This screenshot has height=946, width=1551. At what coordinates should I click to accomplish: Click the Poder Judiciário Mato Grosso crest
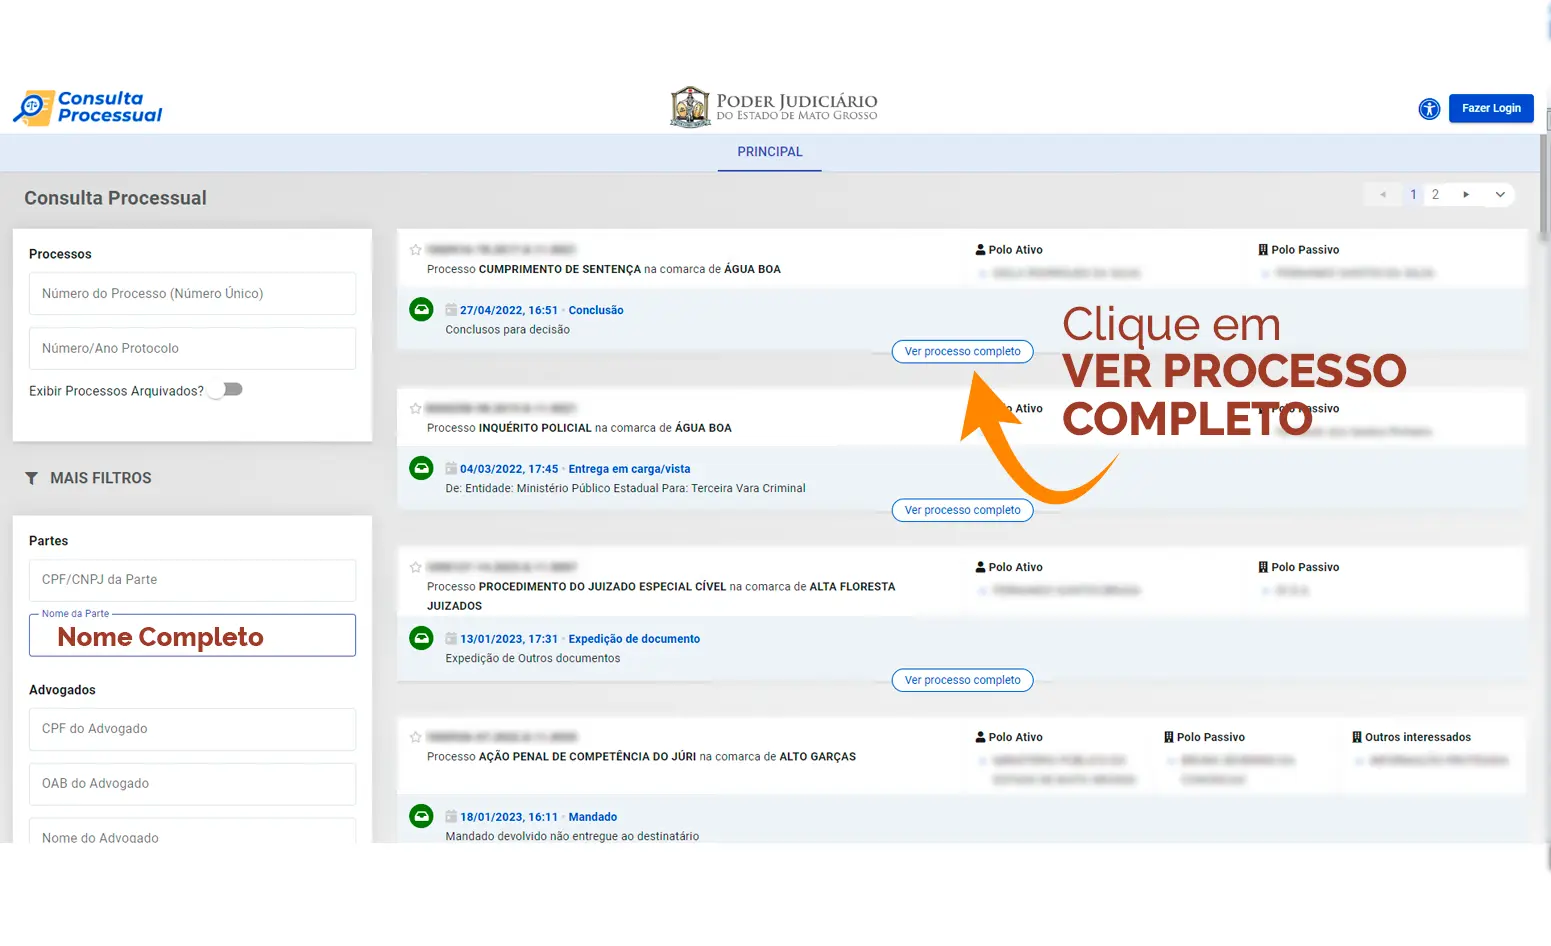pyautogui.click(x=690, y=107)
